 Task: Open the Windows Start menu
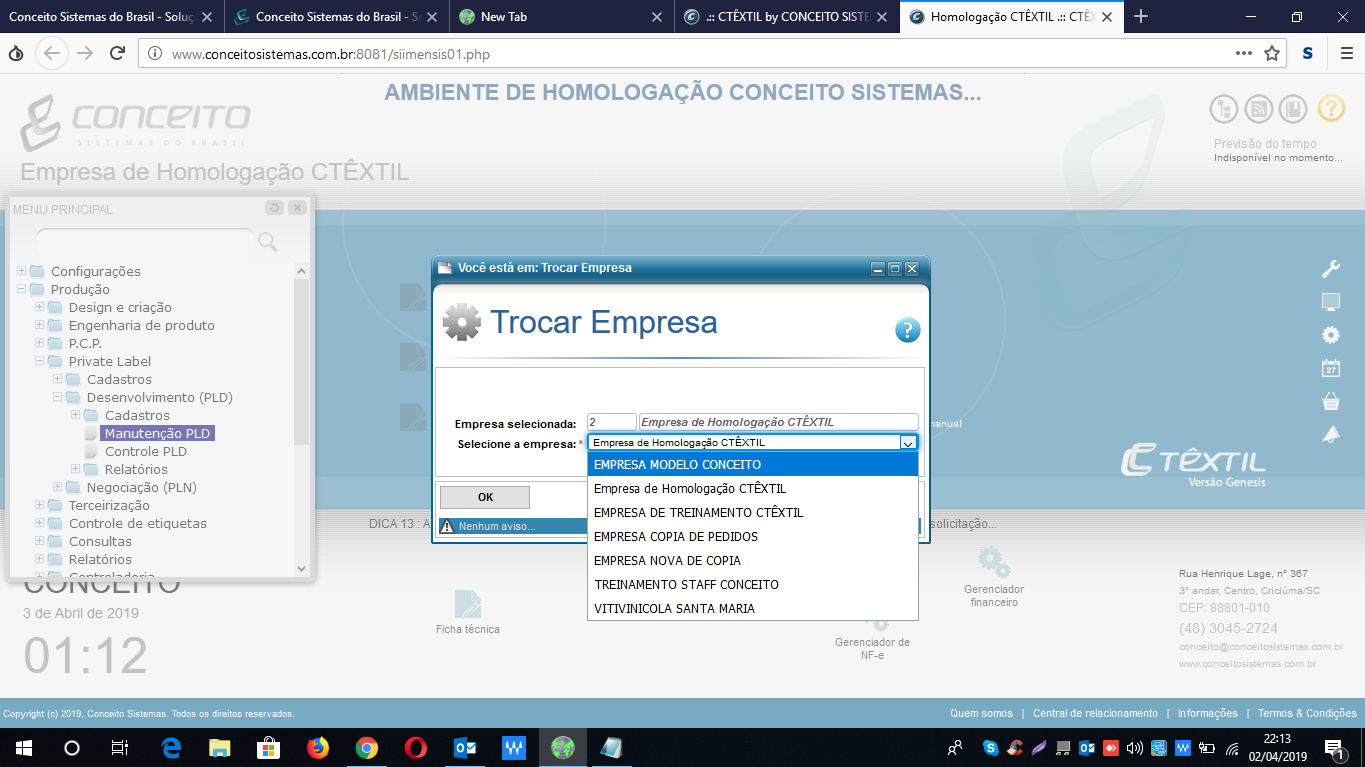(23, 747)
